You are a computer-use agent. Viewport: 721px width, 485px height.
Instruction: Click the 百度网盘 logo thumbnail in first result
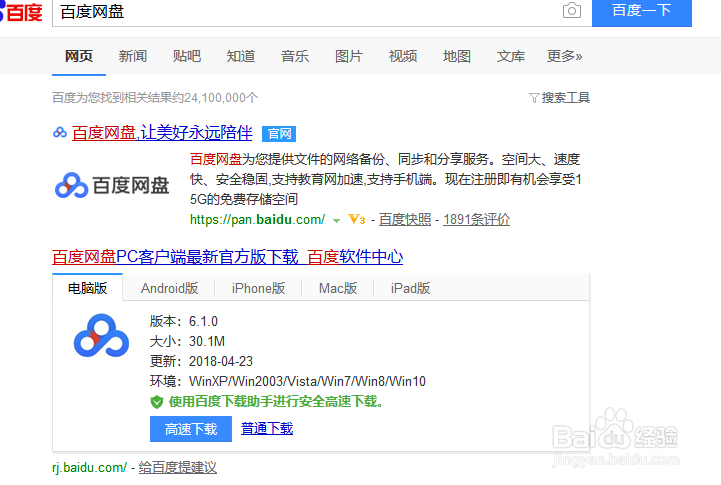pyautogui.click(x=112, y=185)
